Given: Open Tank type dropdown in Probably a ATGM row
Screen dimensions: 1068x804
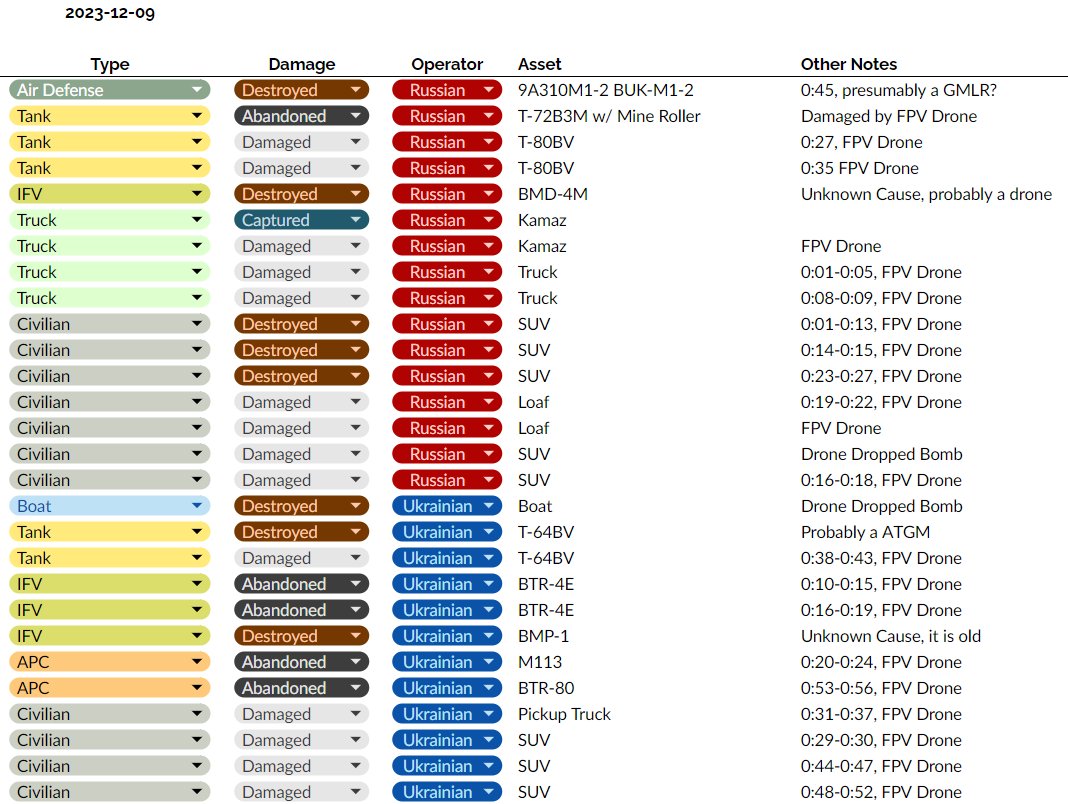Looking at the screenshot, I should point(110,532).
